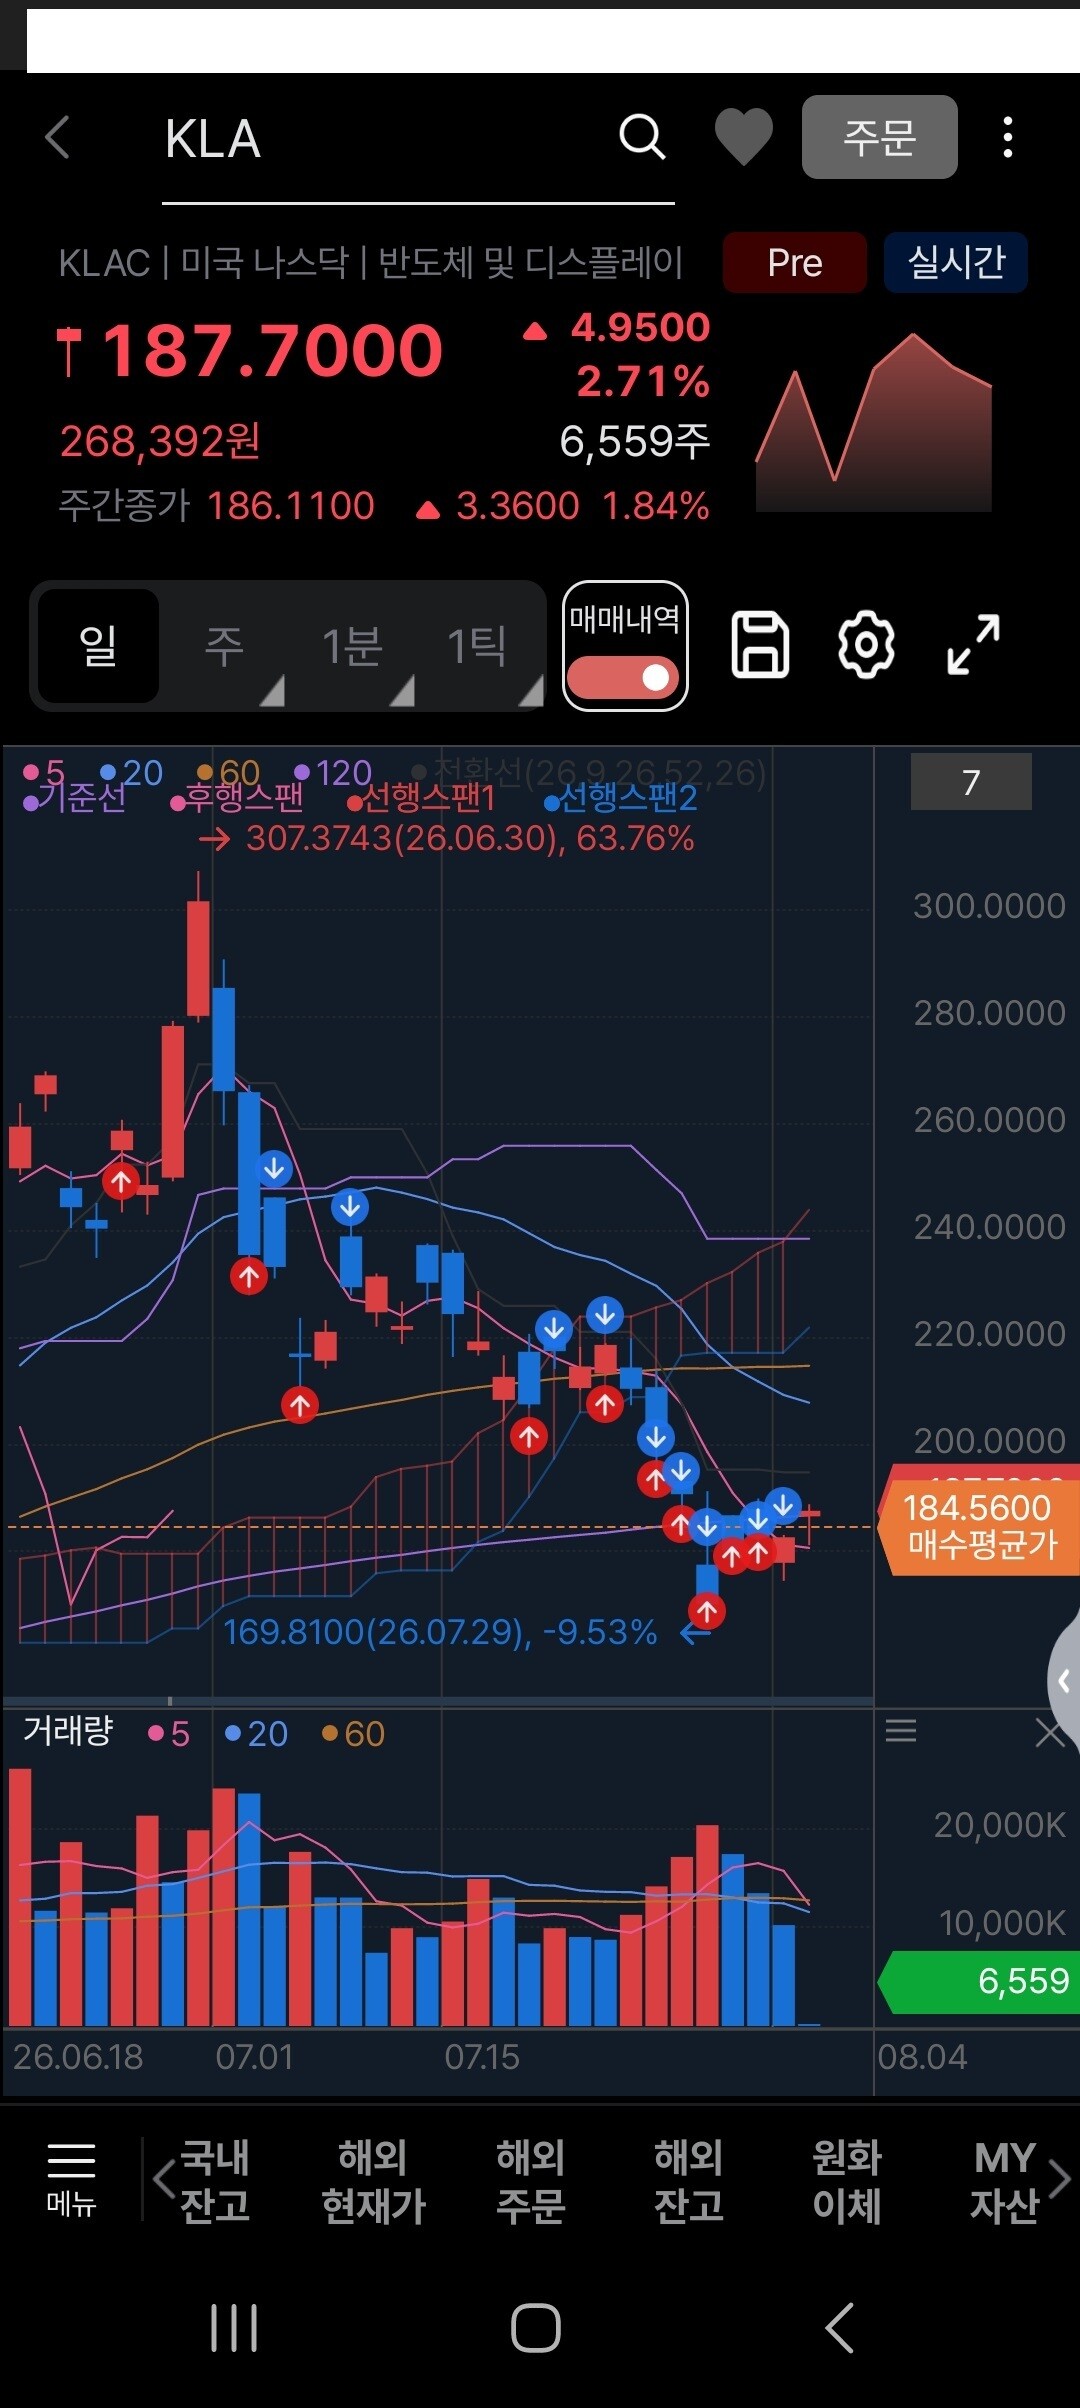
Task: Open the 국내잔고 tab
Action: coord(215,2181)
